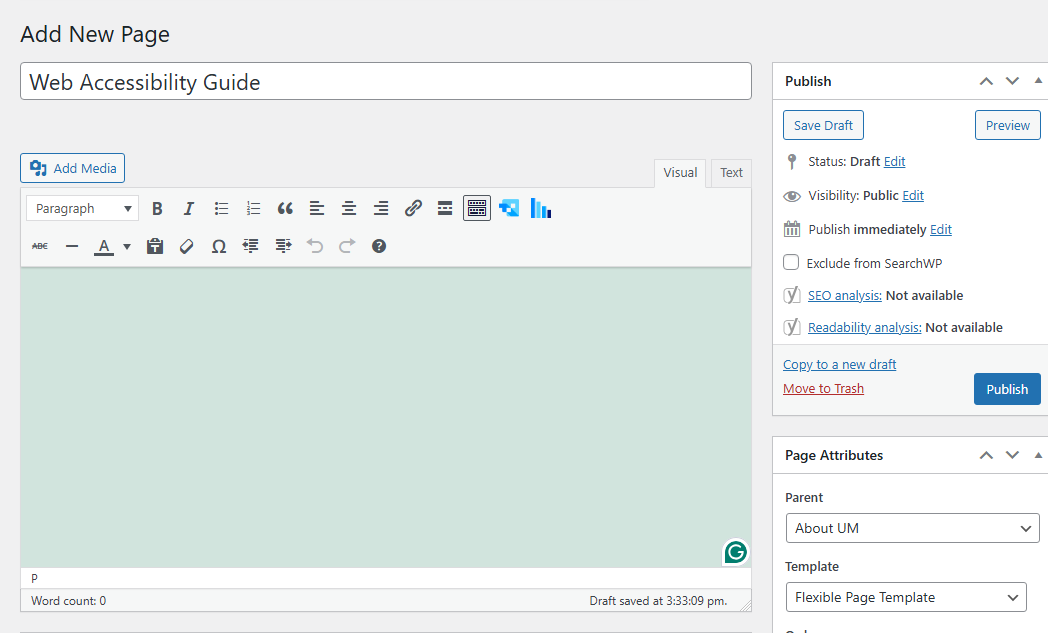Click Save Draft
1048x633 pixels.
pyautogui.click(x=823, y=125)
